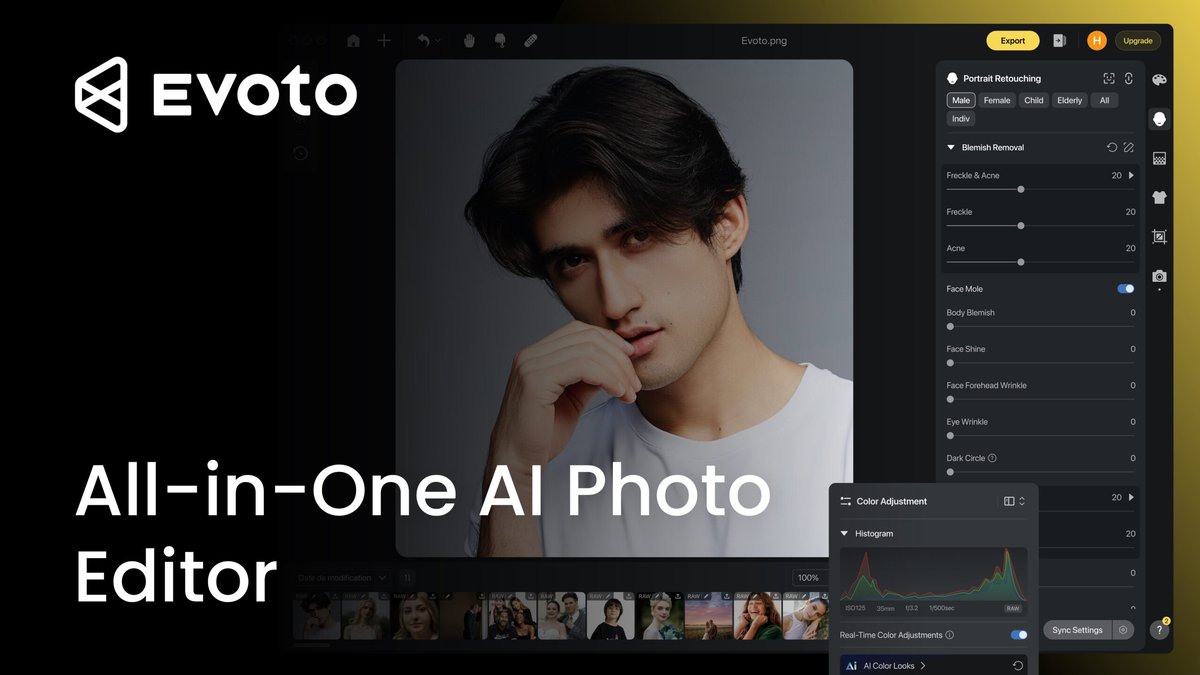Image resolution: width=1200 pixels, height=675 pixels.
Task: Click the Upgrade button
Action: (1137, 40)
